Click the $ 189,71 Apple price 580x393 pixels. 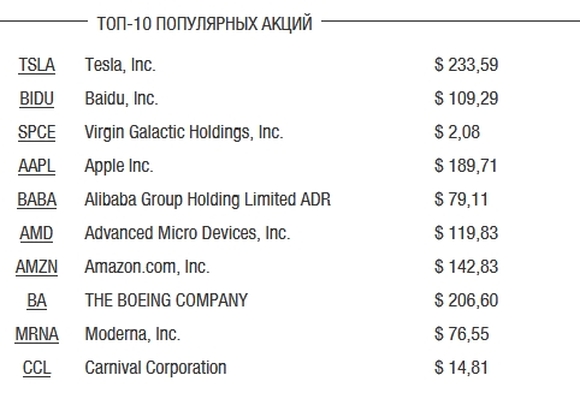pyautogui.click(x=466, y=166)
